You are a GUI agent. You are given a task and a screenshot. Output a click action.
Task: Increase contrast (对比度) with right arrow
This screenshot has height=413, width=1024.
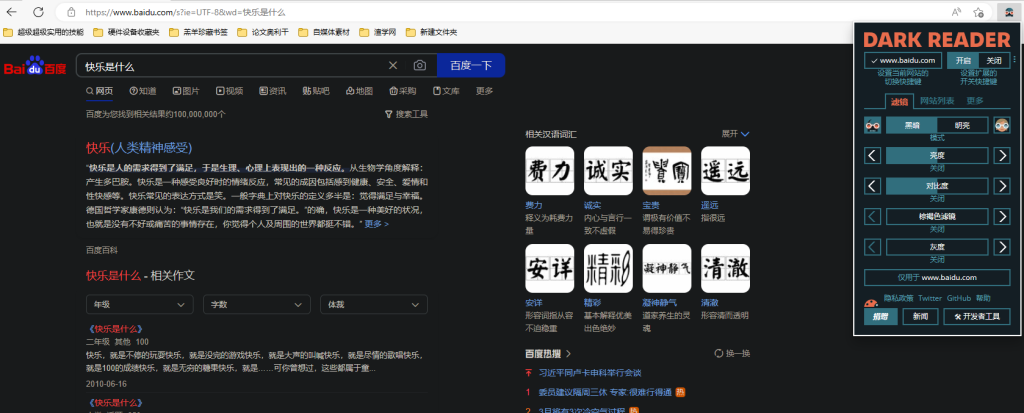(1002, 186)
